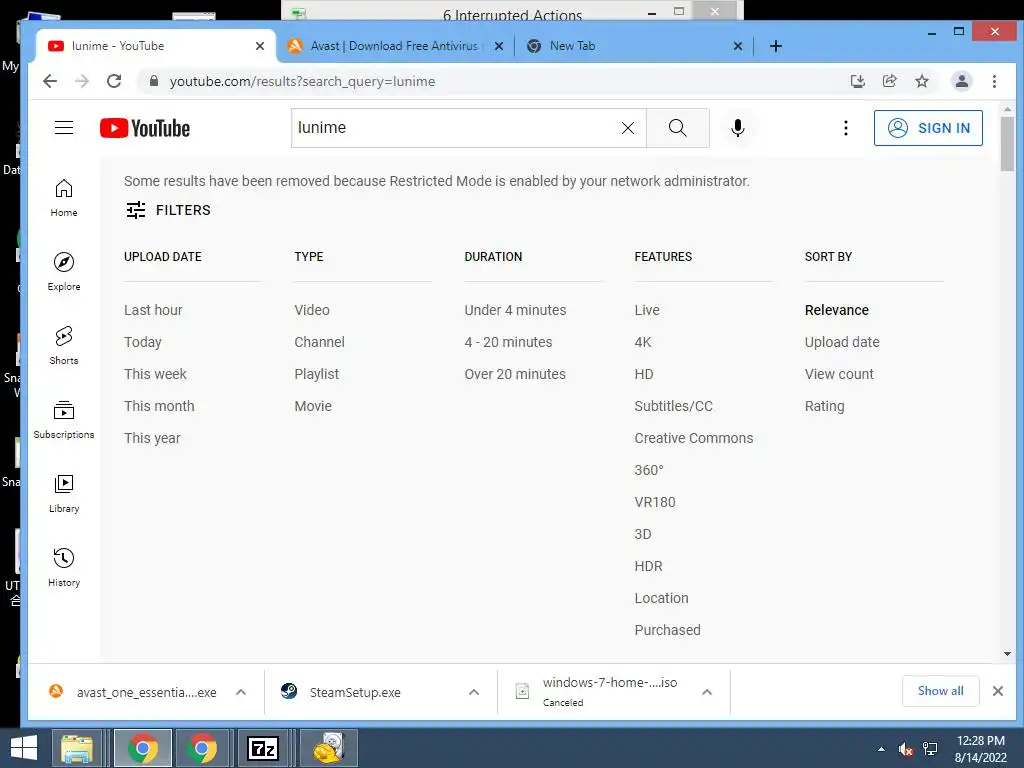View site info via the padlock icon

point(154,81)
